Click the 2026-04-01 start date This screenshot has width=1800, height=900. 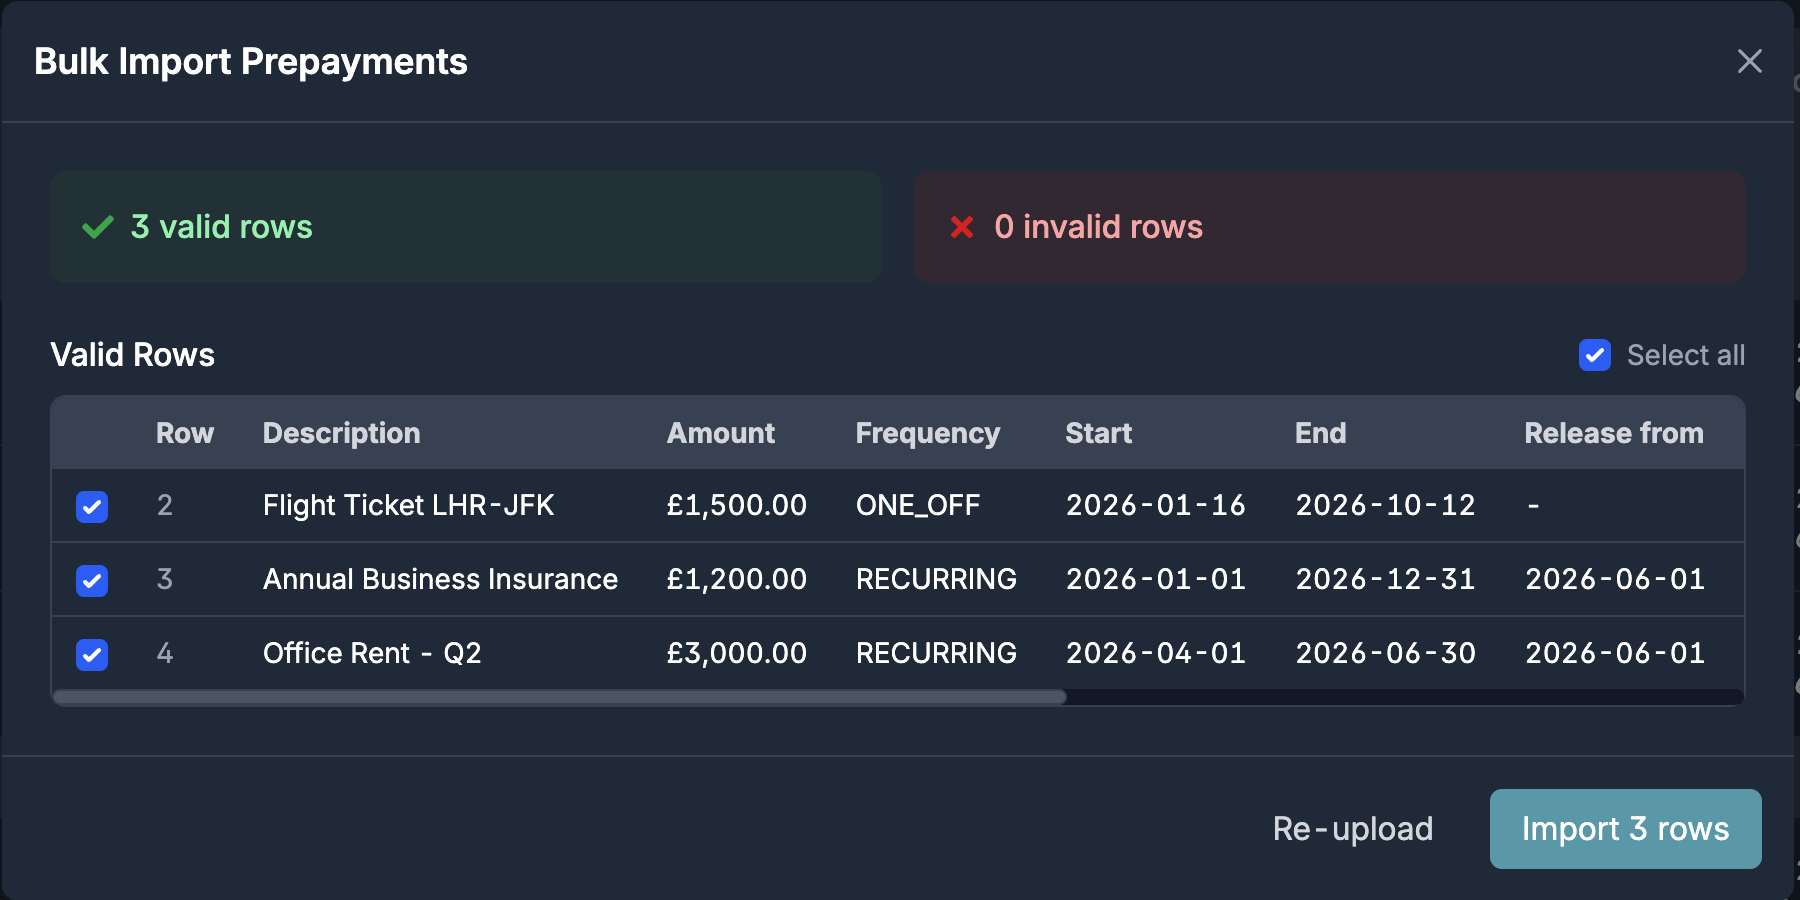pos(1155,653)
